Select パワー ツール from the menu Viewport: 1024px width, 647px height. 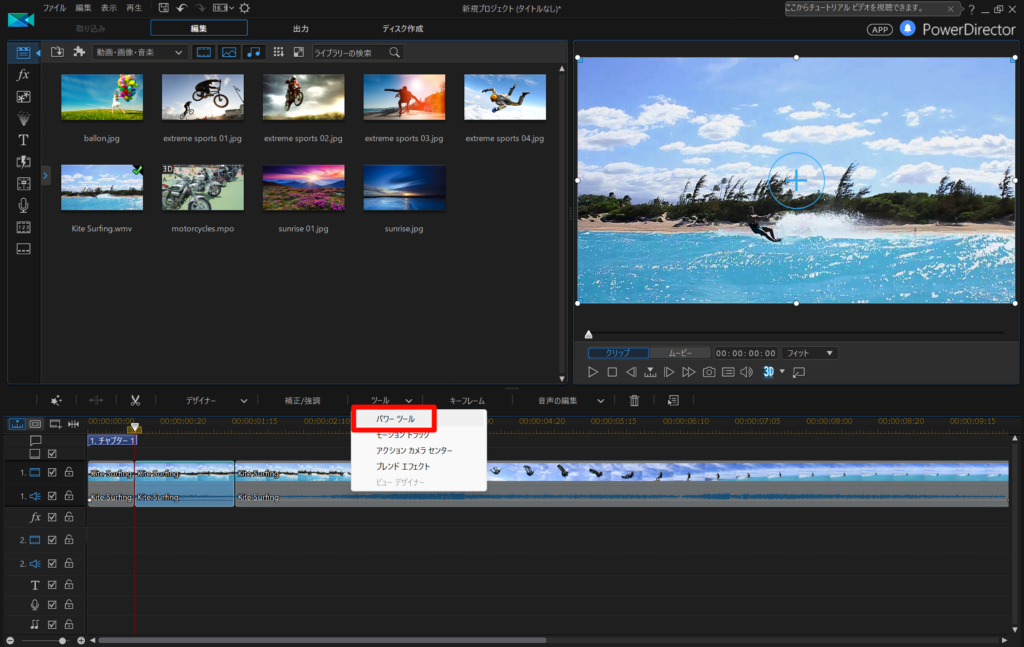(394, 419)
